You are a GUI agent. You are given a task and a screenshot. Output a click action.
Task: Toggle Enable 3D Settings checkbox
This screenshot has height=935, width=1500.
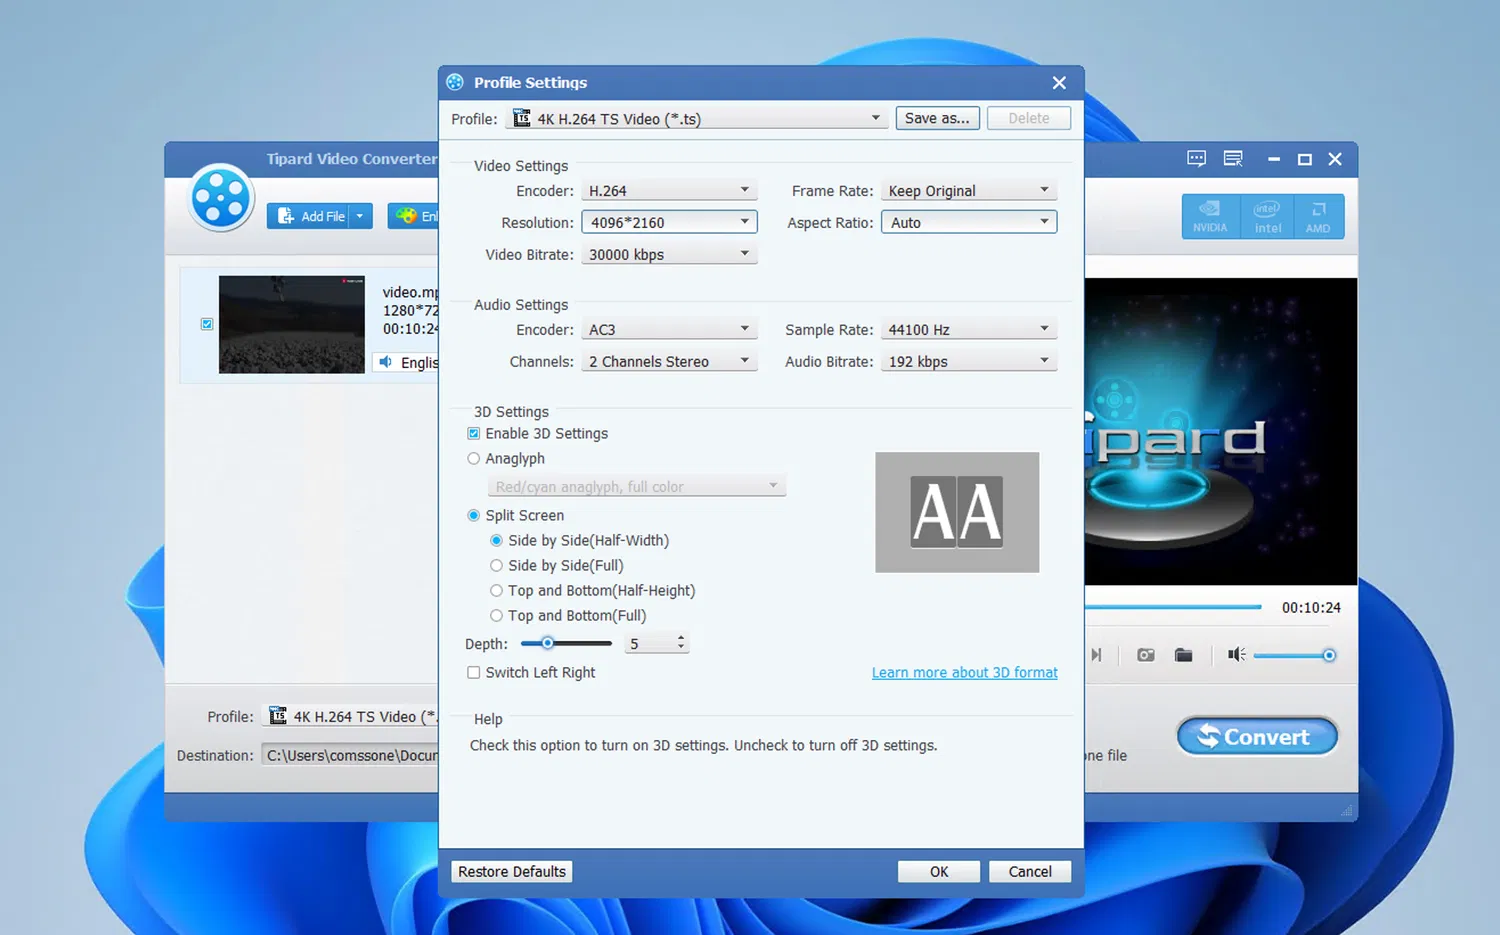[x=474, y=433]
